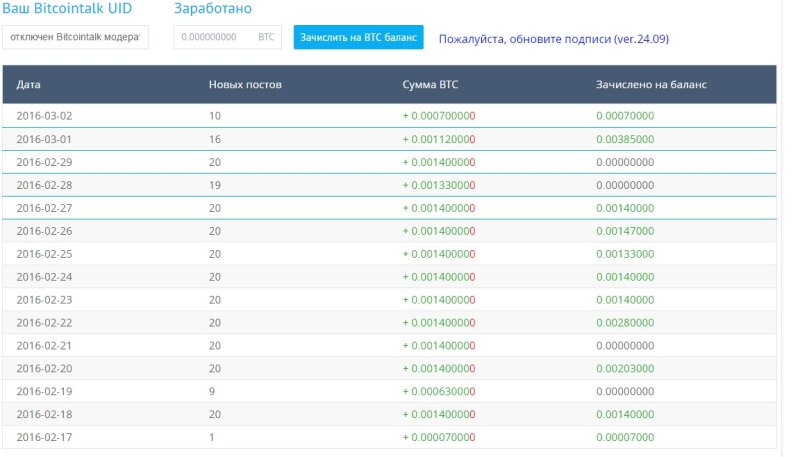Viewport: 800px width, 457px height.
Task: Click the 0.00280000 credited balance value
Action: coord(625,323)
